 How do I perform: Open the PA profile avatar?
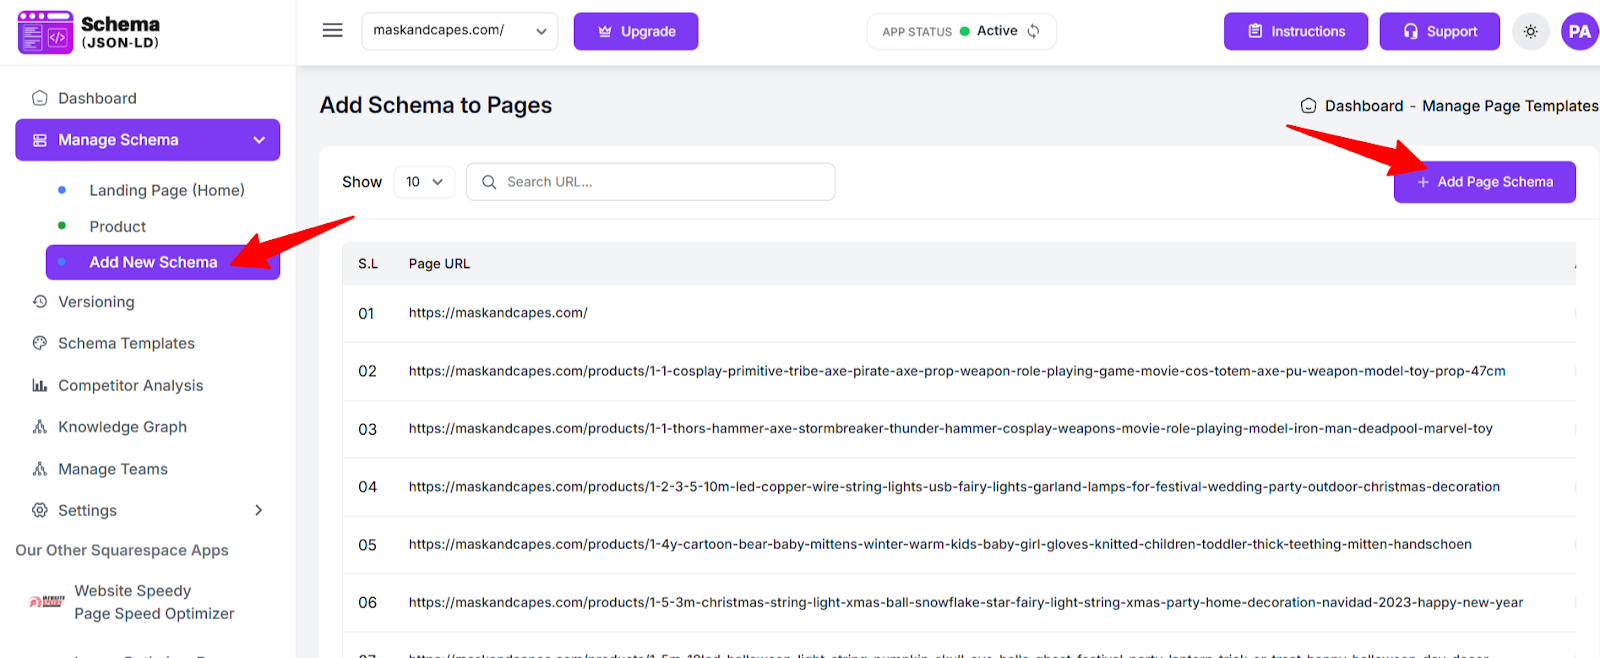[x=1579, y=32]
